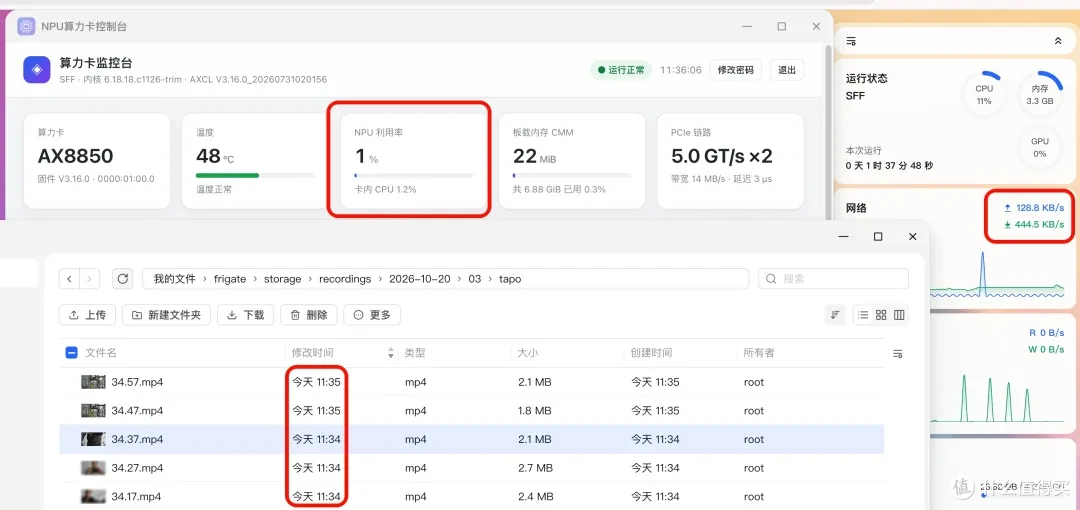Switch to grid view
This screenshot has height=510, width=1080.
(881, 315)
